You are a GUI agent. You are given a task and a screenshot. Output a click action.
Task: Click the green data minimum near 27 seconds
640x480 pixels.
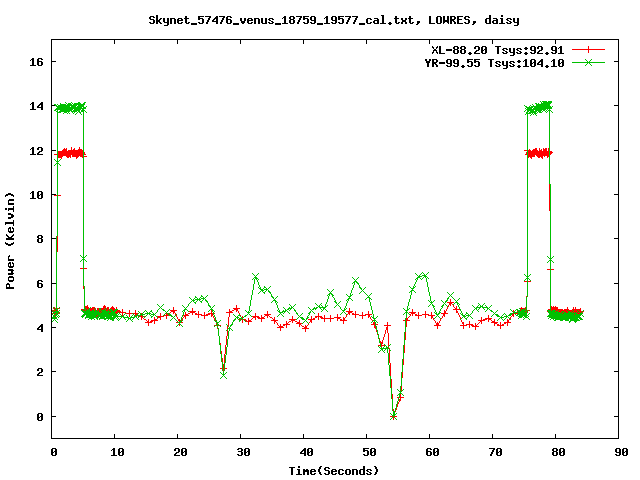click(x=223, y=375)
